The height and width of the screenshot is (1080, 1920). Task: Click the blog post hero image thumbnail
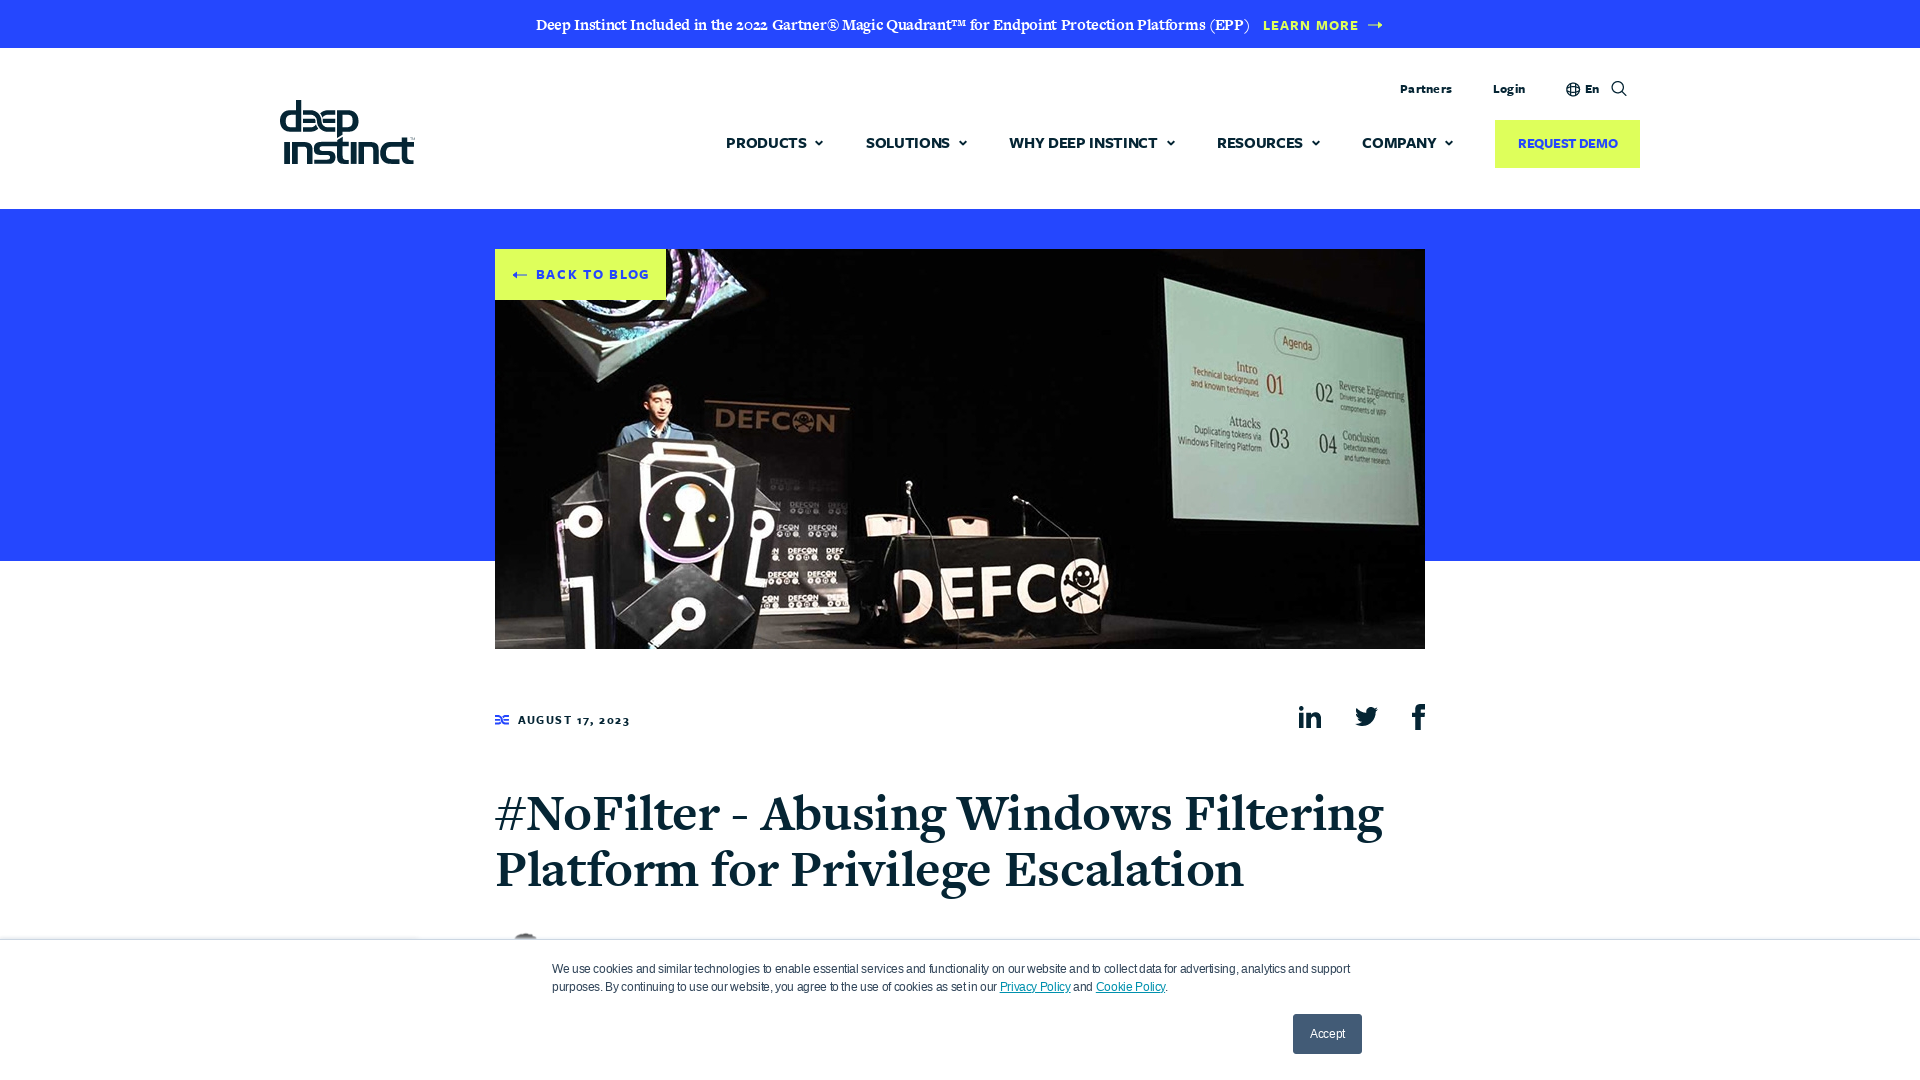[x=959, y=448]
